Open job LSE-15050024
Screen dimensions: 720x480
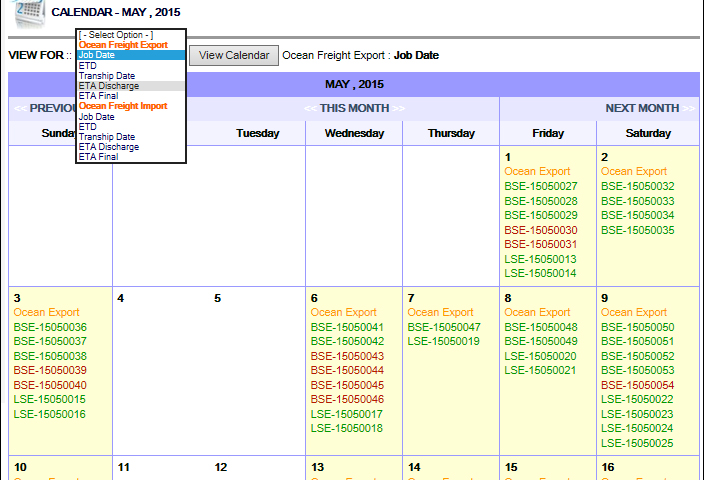click(x=637, y=428)
